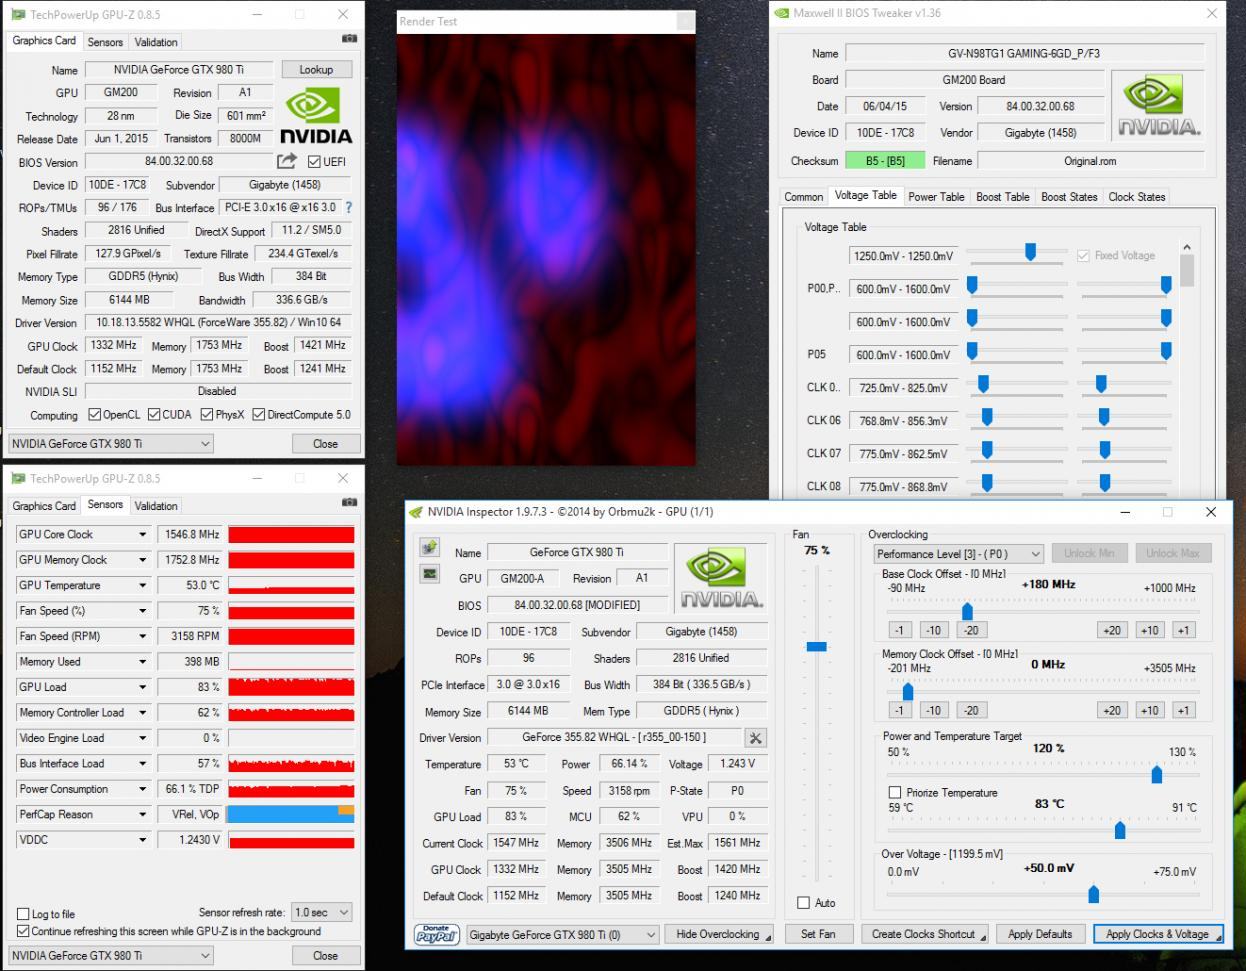Click the Voltage Table vertical scrollbar
The height and width of the screenshot is (971, 1246).
pos(1187,270)
